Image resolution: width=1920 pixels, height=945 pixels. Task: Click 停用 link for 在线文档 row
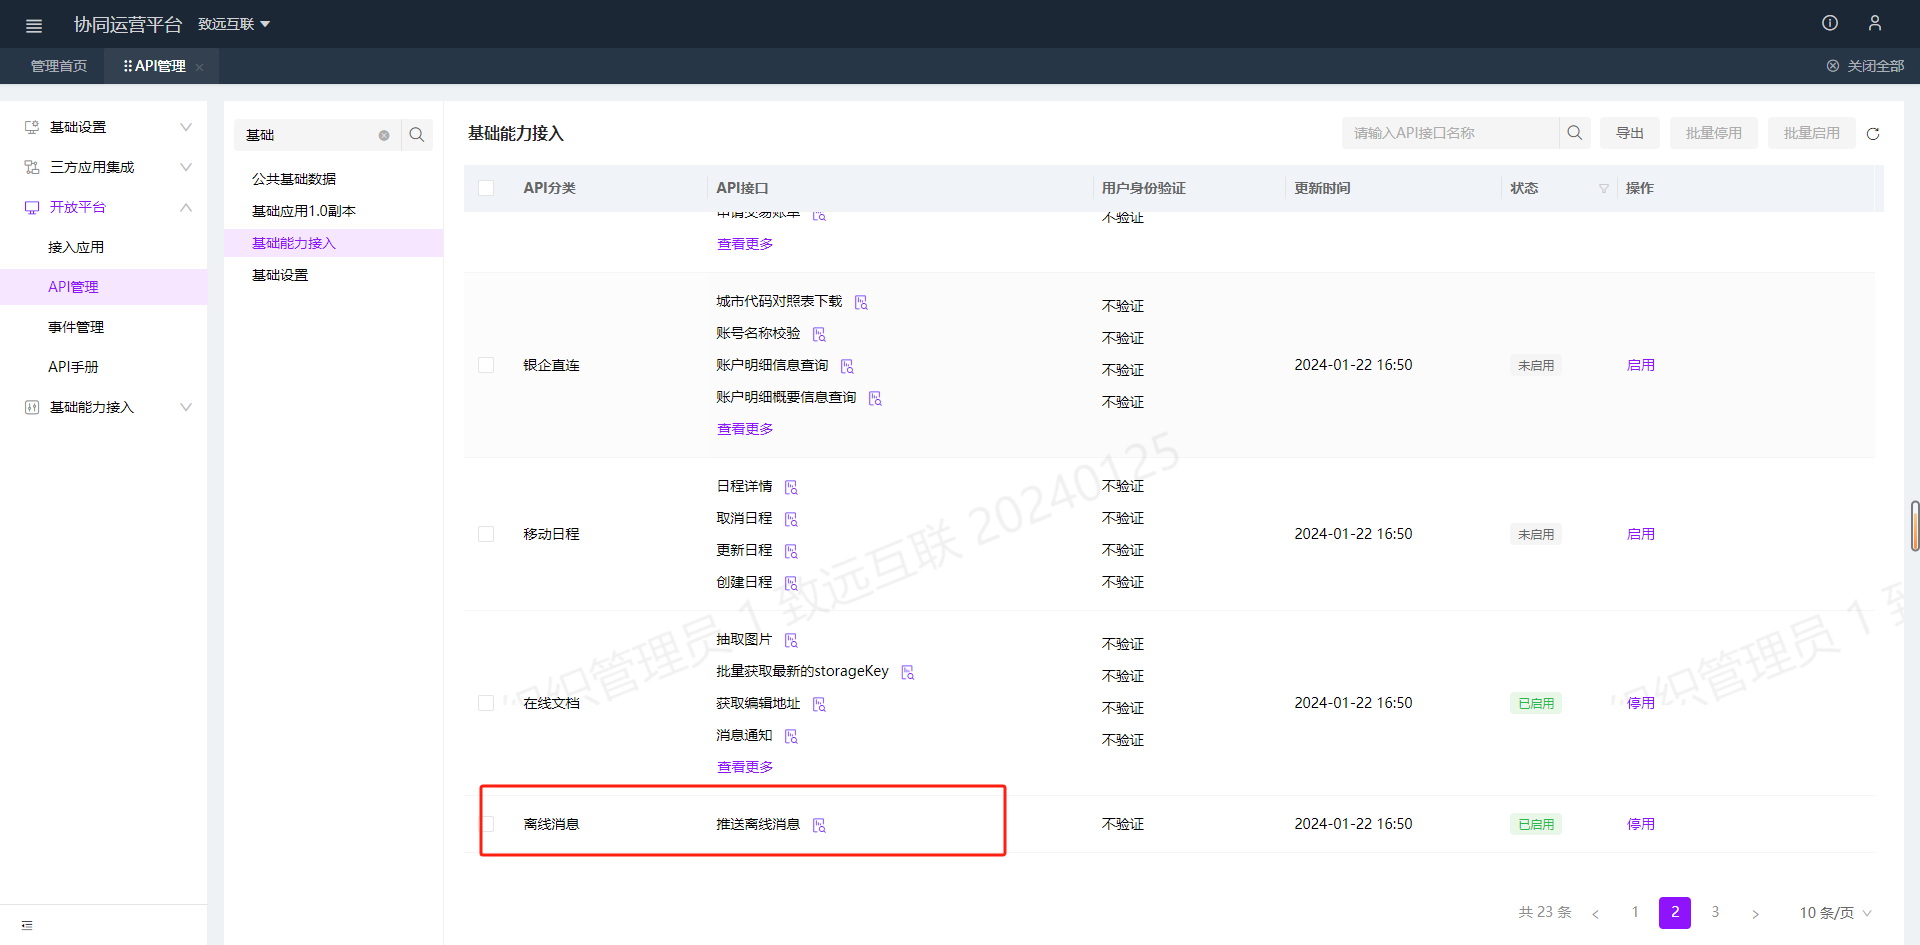pyautogui.click(x=1640, y=703)
